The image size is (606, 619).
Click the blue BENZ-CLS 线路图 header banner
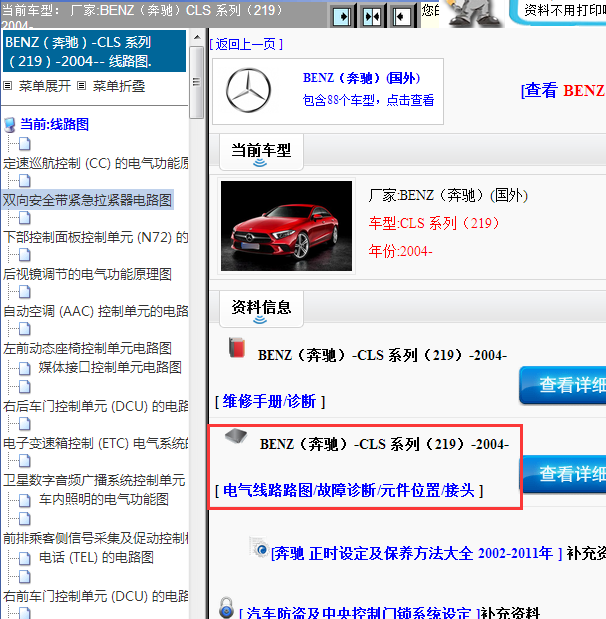tap(94, 51)
